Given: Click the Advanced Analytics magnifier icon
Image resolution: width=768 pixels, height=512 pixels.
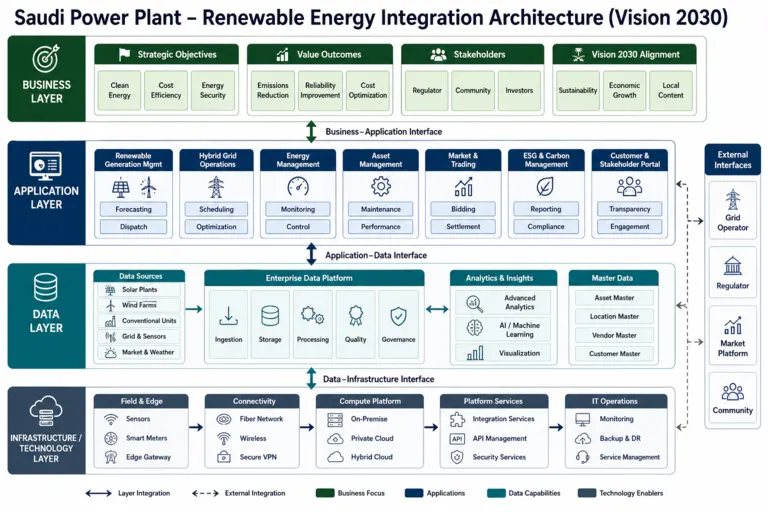Looking at the screenshot, I should (x=474, y=304).
